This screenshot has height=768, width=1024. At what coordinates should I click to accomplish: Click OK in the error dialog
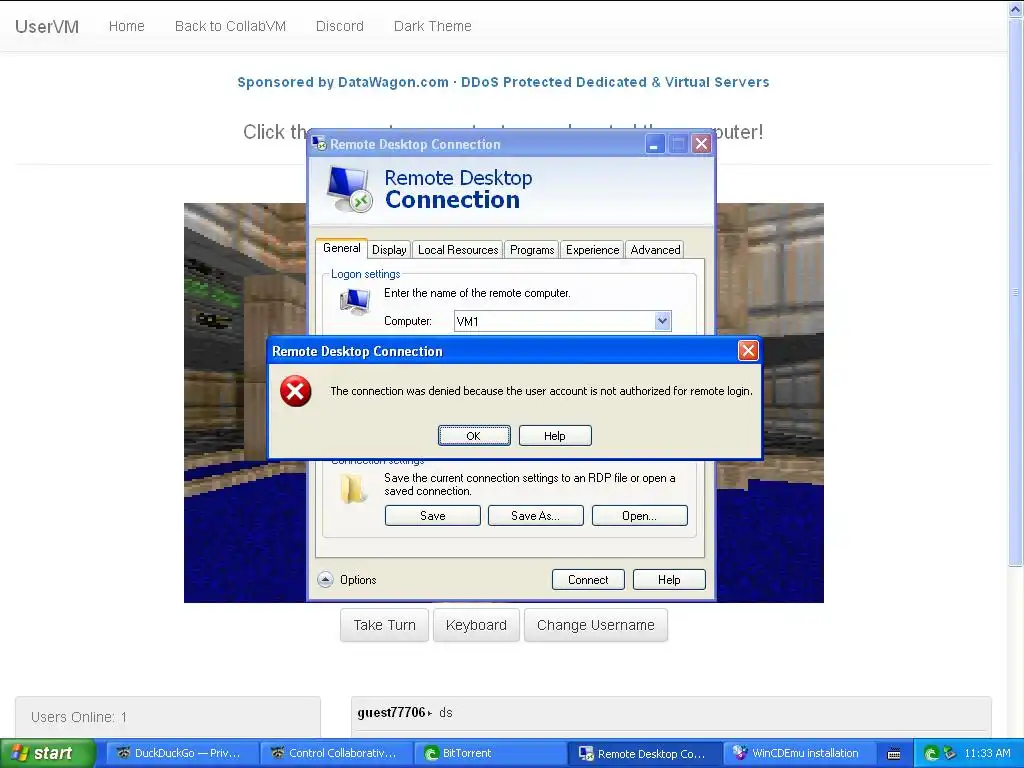474,436
